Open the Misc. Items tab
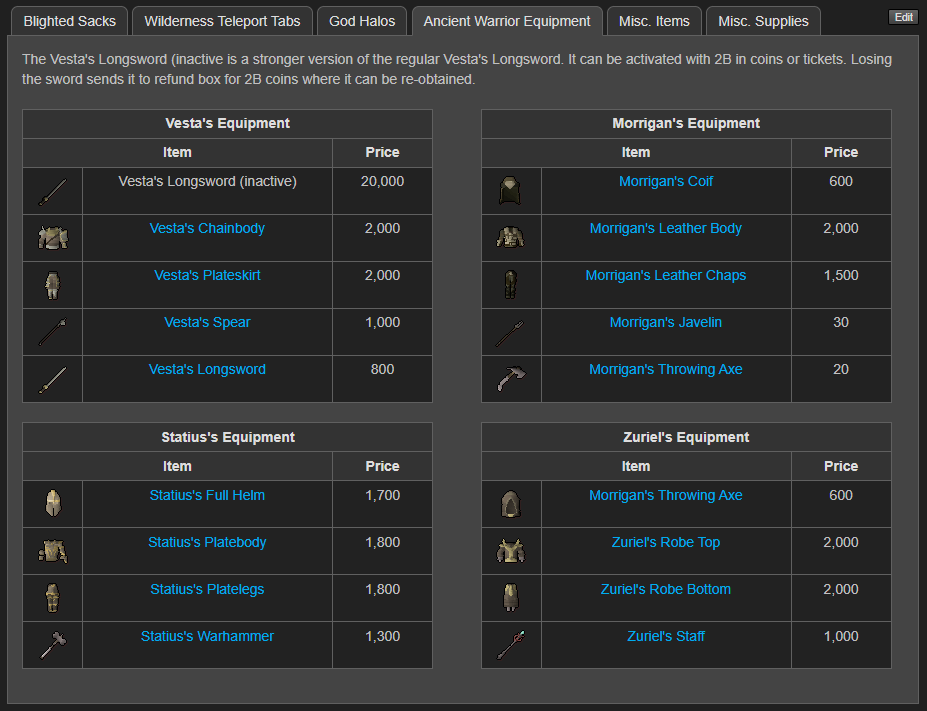Screen dimensions: 927x711 [x=654, y=21]
